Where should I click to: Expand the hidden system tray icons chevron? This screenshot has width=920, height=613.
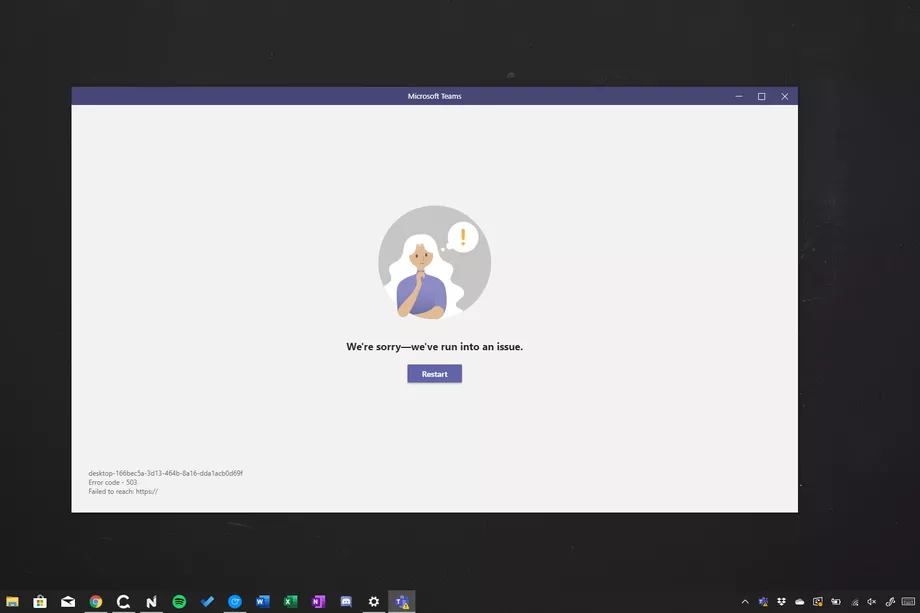[745, 601]
